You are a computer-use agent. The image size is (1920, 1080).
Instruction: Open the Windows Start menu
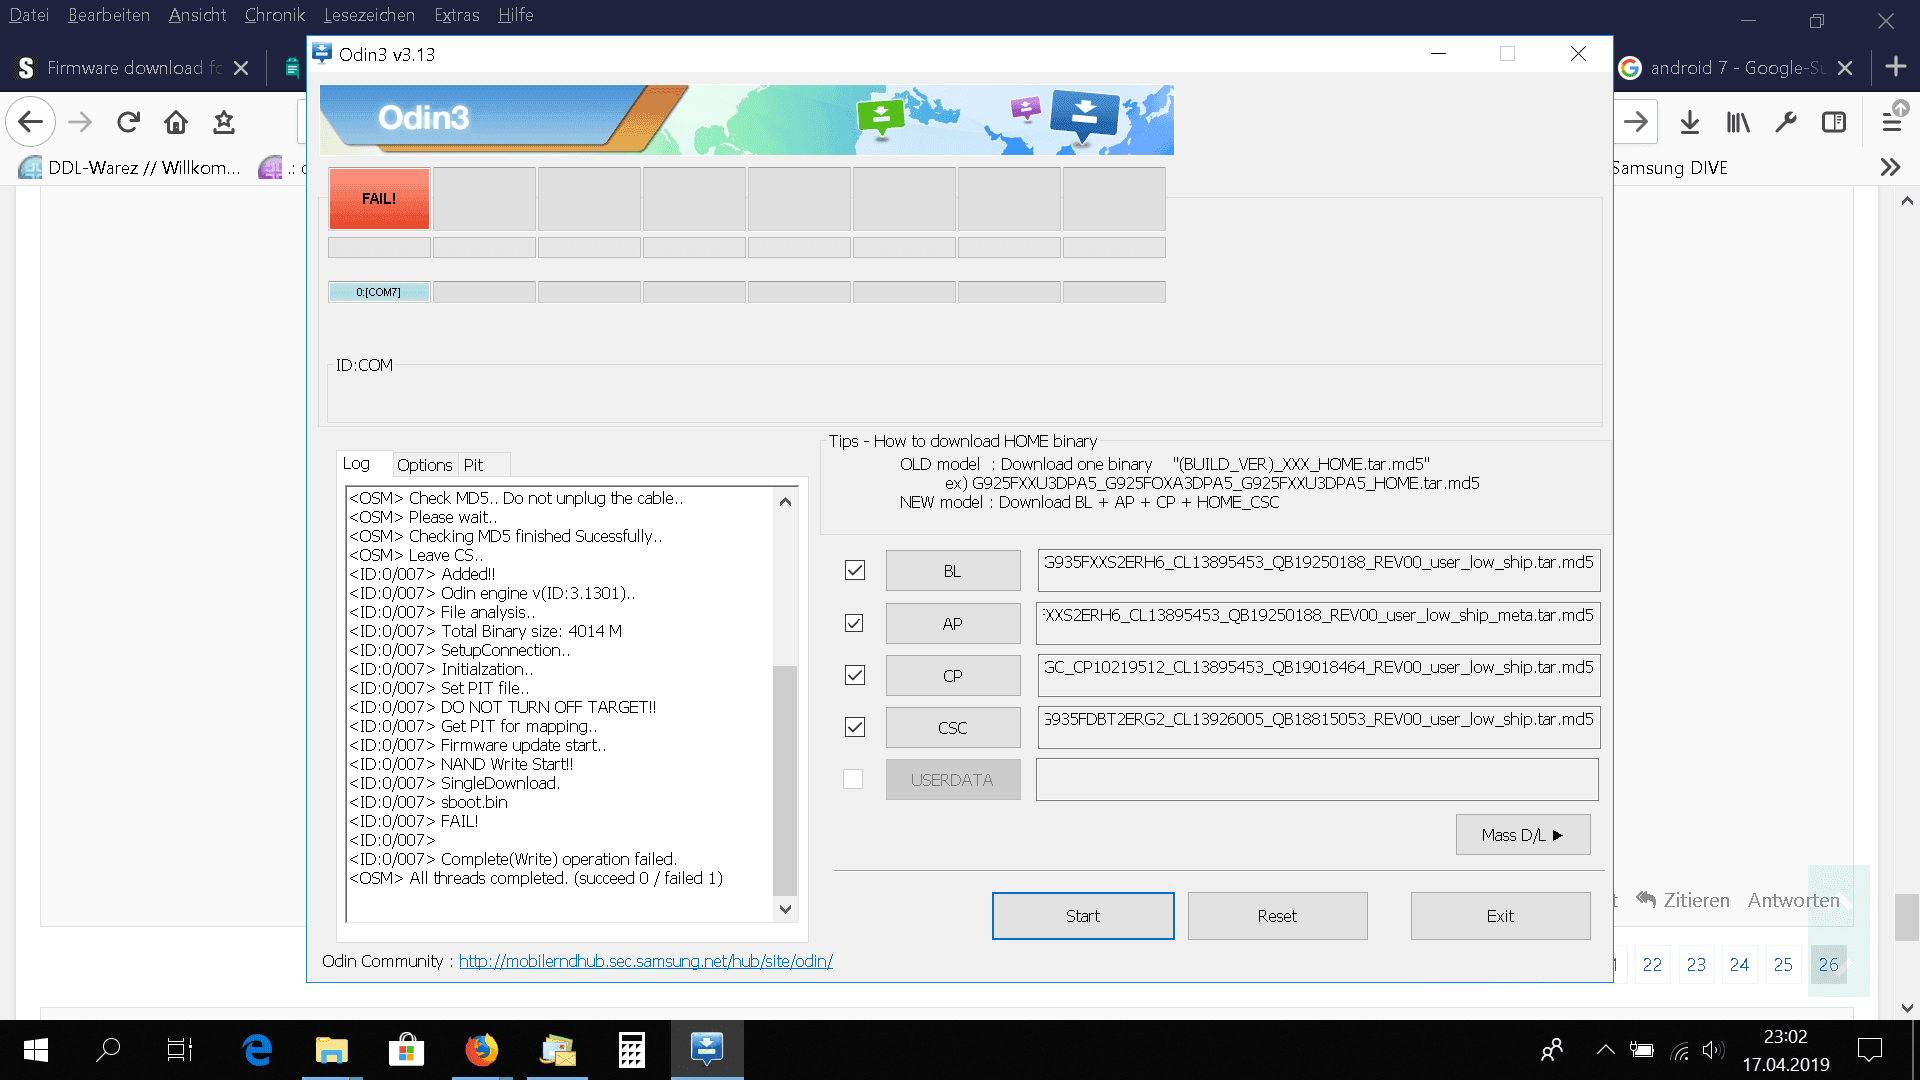point(36,1050)
